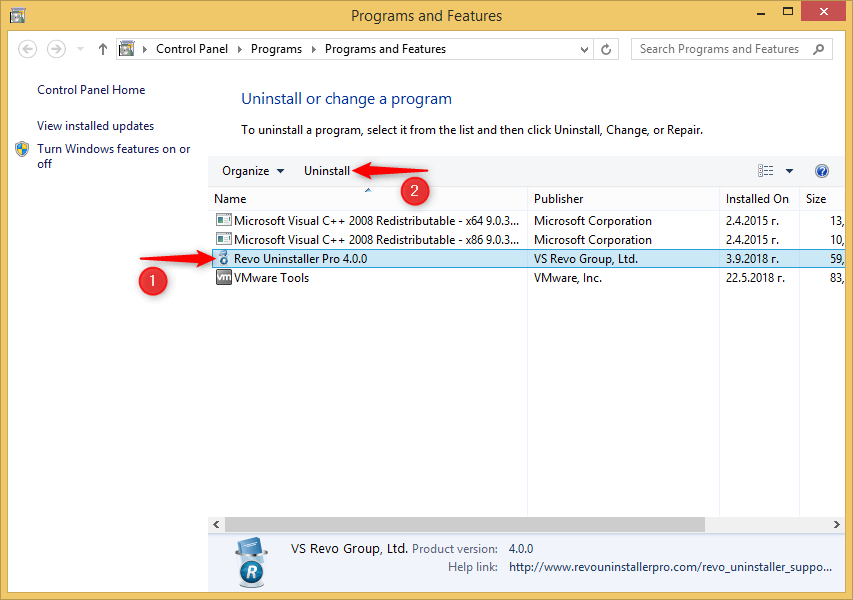Click Programs and Features breadcrumb

[x=385, y=49]
